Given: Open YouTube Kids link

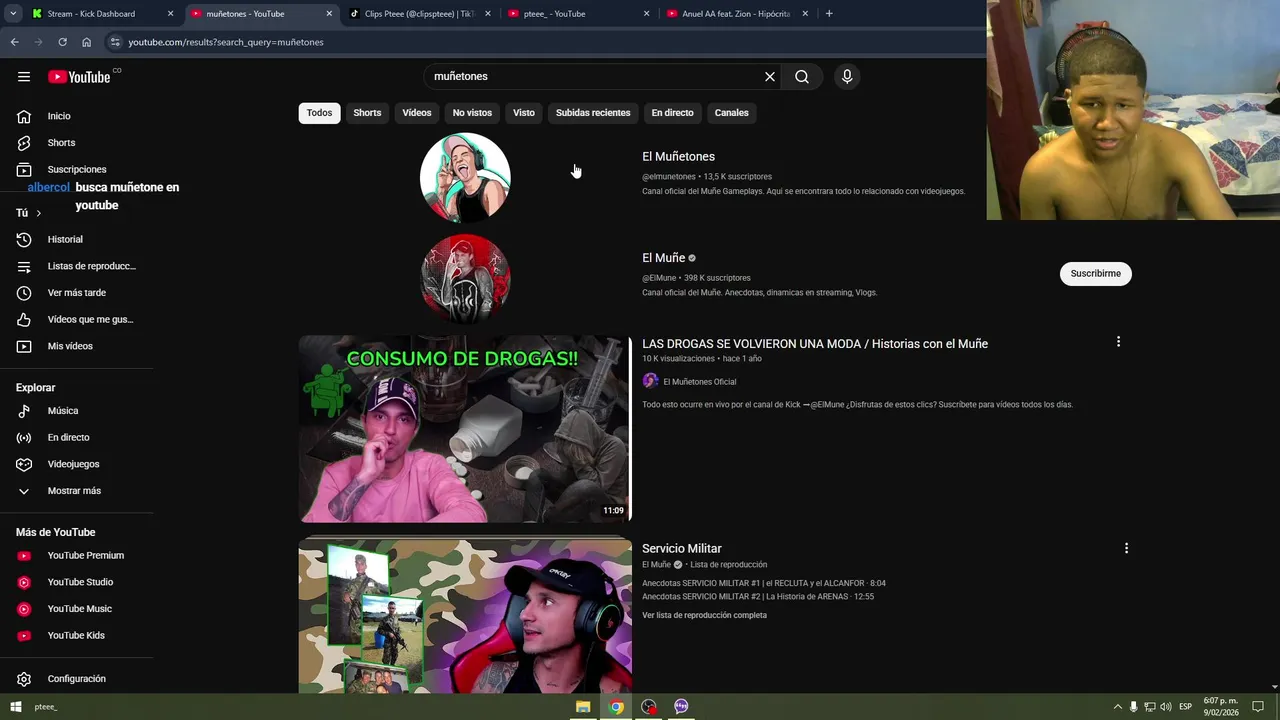Looking at the screenshot, I should [77, 636].
